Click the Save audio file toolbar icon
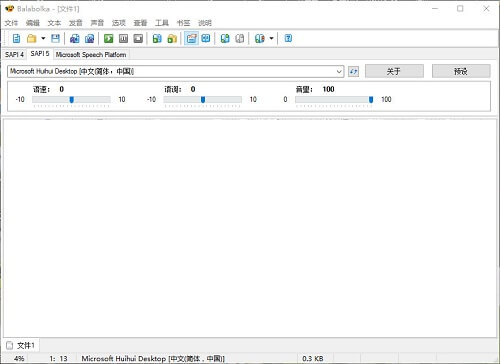This screenshot has width=500, height=364. 75,38
